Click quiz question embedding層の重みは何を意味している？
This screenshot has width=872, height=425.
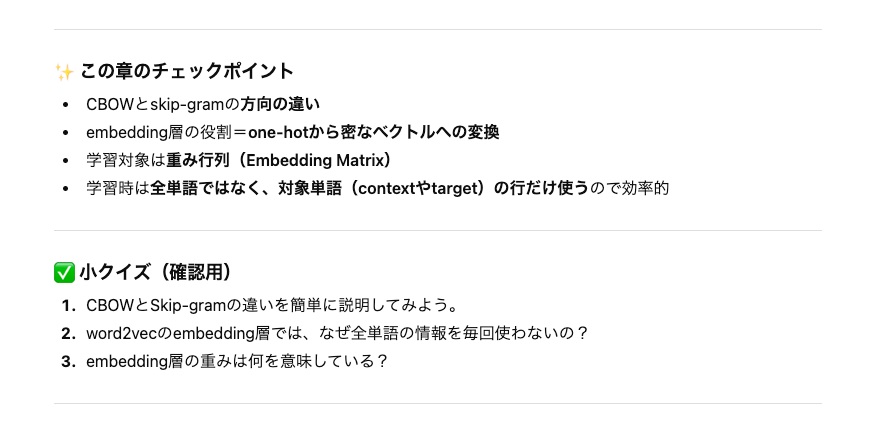236,361
